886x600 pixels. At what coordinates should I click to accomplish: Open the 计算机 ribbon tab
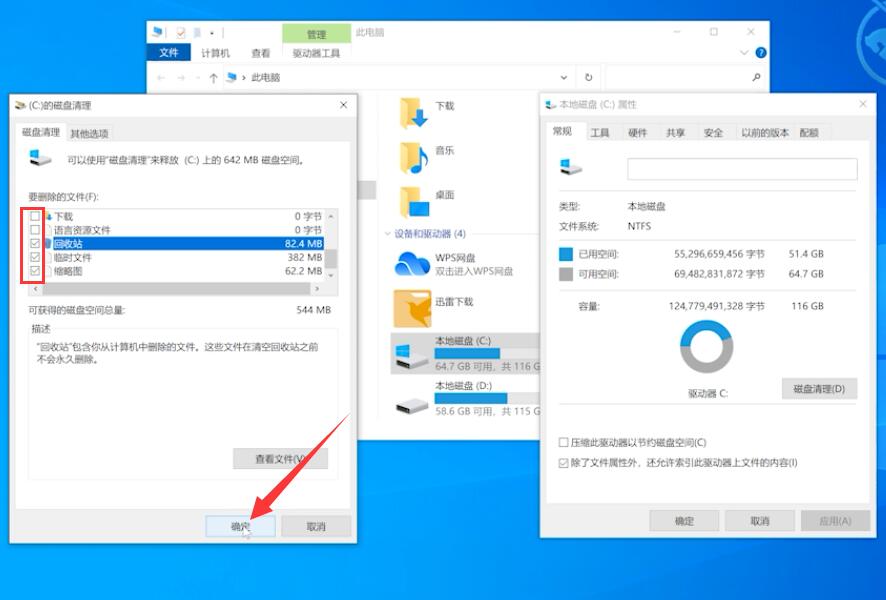tap(215, 53)
